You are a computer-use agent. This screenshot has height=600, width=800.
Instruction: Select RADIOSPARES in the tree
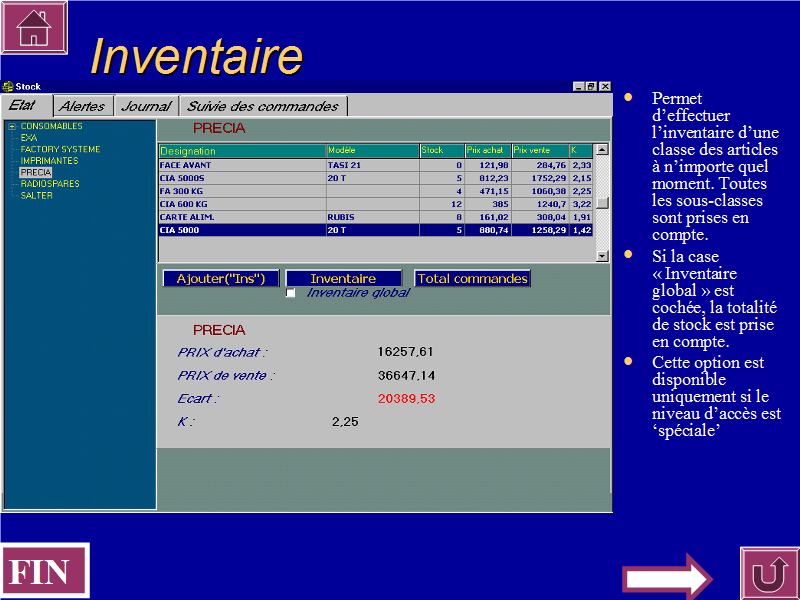pos(50,184)
